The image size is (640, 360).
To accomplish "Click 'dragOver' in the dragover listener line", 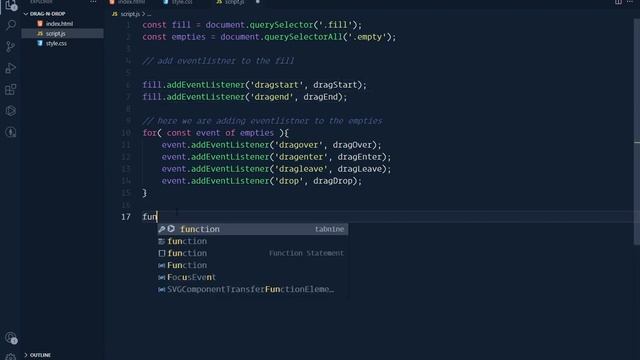I will pos(352,145).
